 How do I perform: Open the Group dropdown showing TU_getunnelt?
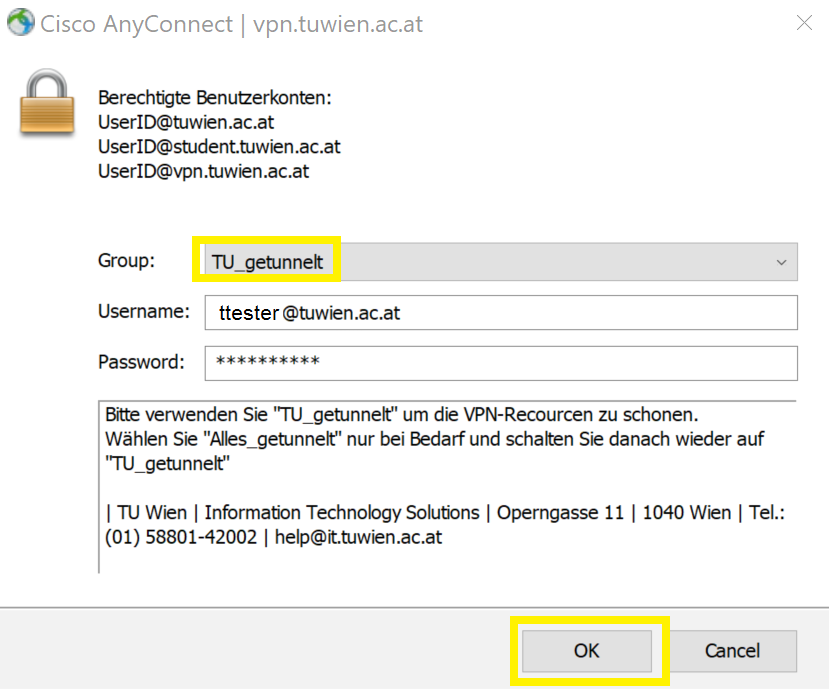(501, 262)
